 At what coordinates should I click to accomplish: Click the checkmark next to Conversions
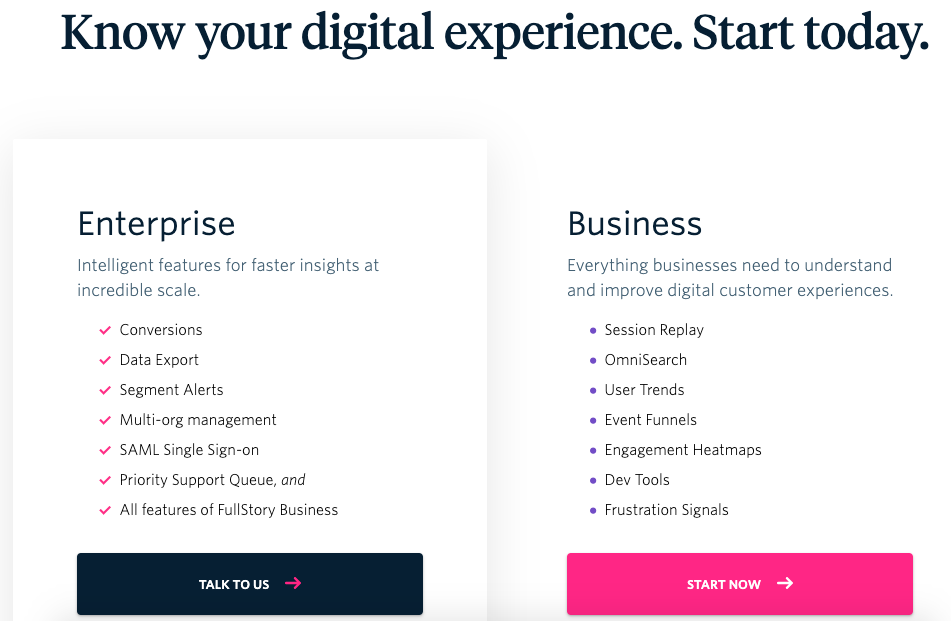click(105, 331)
